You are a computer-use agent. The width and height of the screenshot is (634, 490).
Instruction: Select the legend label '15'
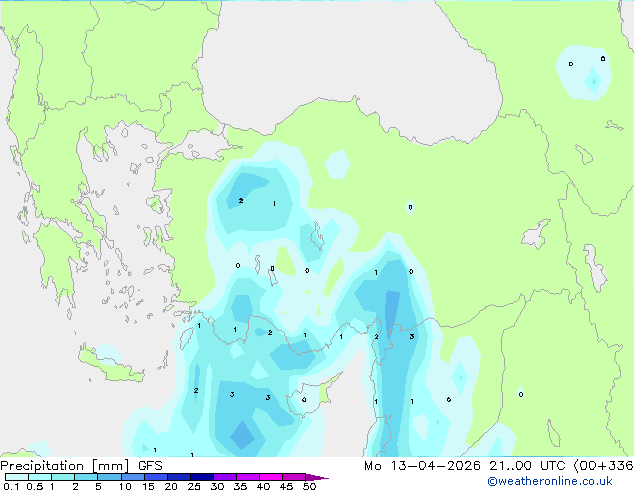click(x=148, y=486)
